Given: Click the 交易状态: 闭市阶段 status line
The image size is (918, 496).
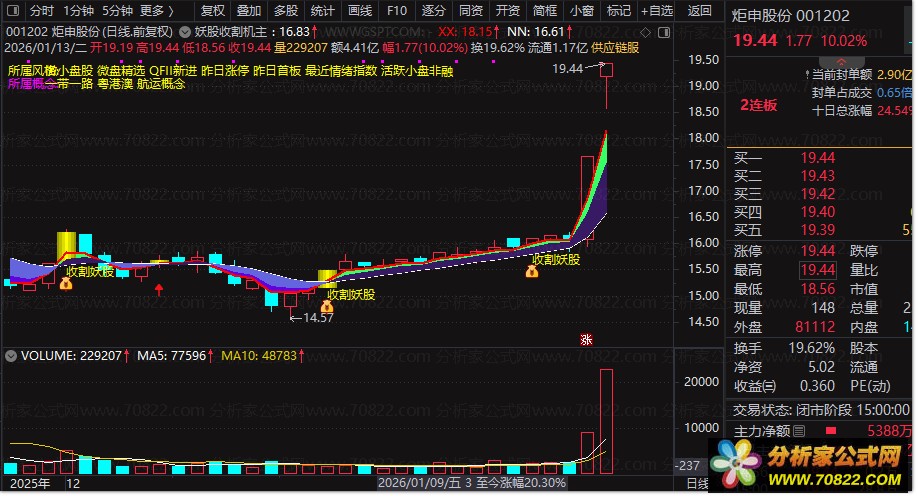Looking at the screenshot, I should tap(821, 410).
